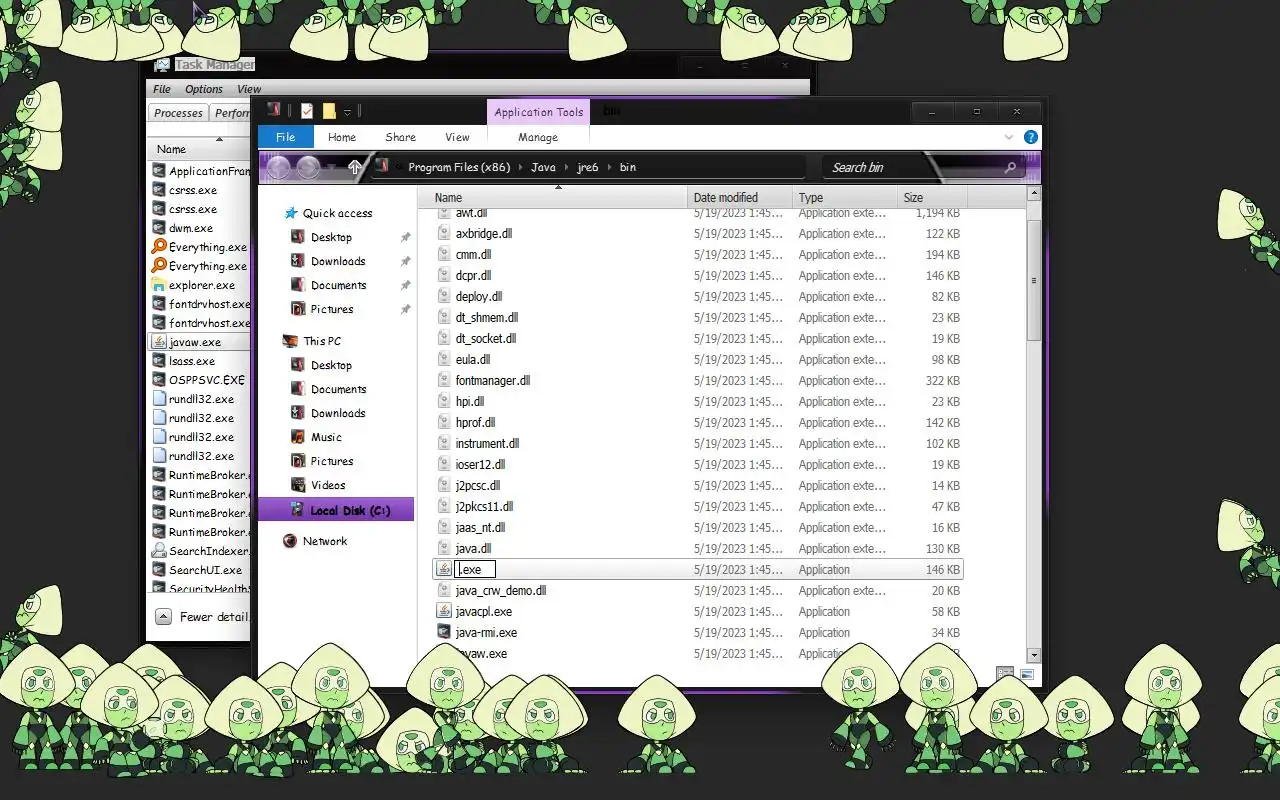Sort files by Size column header
Viewport: 1280px width, 800px height.
coord(933,197)
